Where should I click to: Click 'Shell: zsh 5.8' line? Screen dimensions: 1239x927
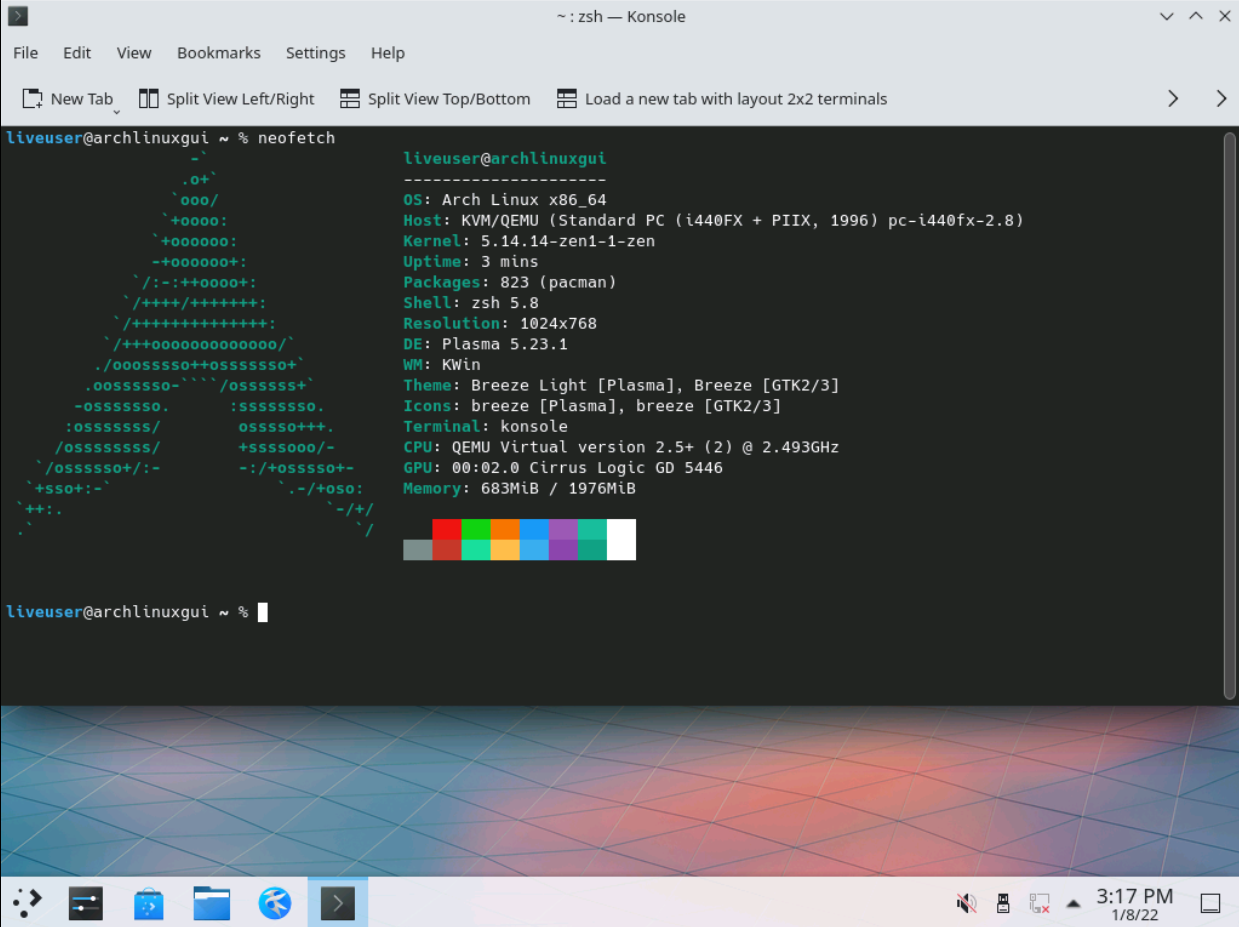coord(471,303)
